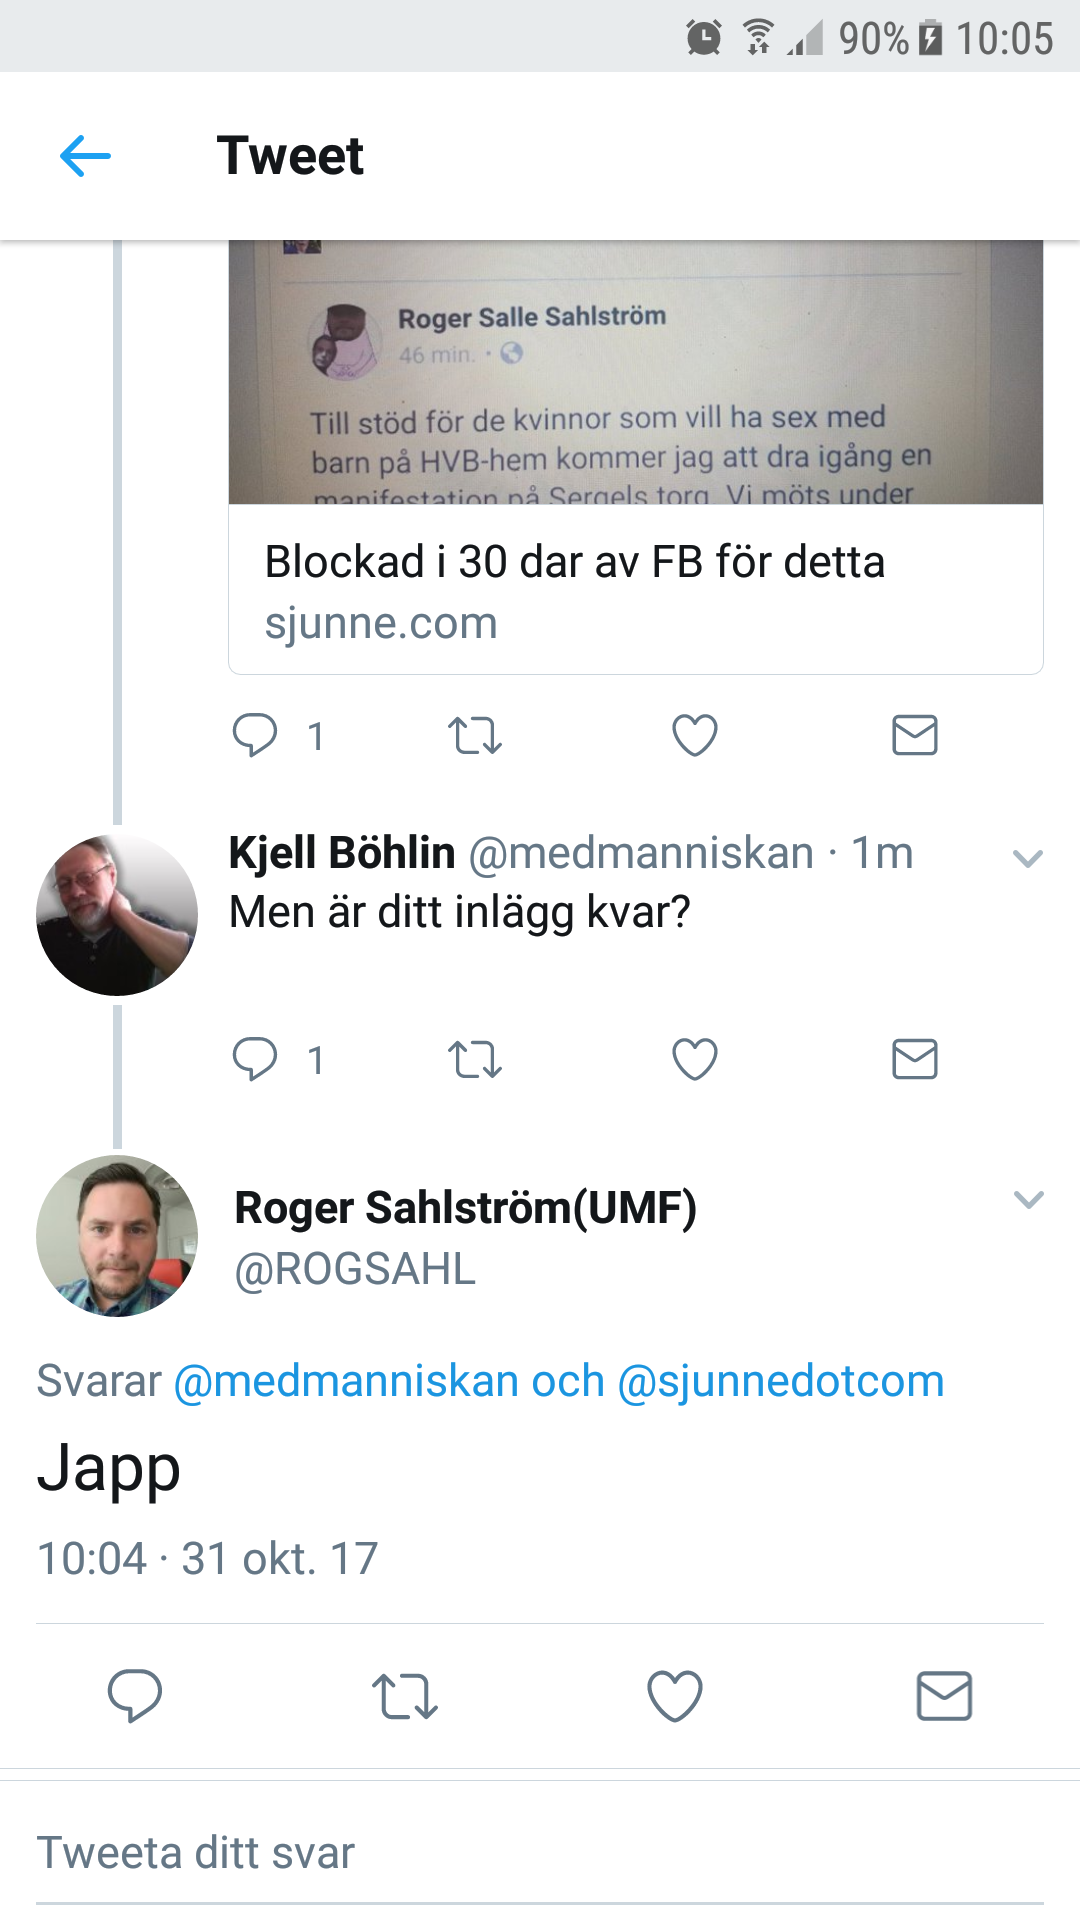Open the @medmanniskan mention link

click(x=346, y=1381)
